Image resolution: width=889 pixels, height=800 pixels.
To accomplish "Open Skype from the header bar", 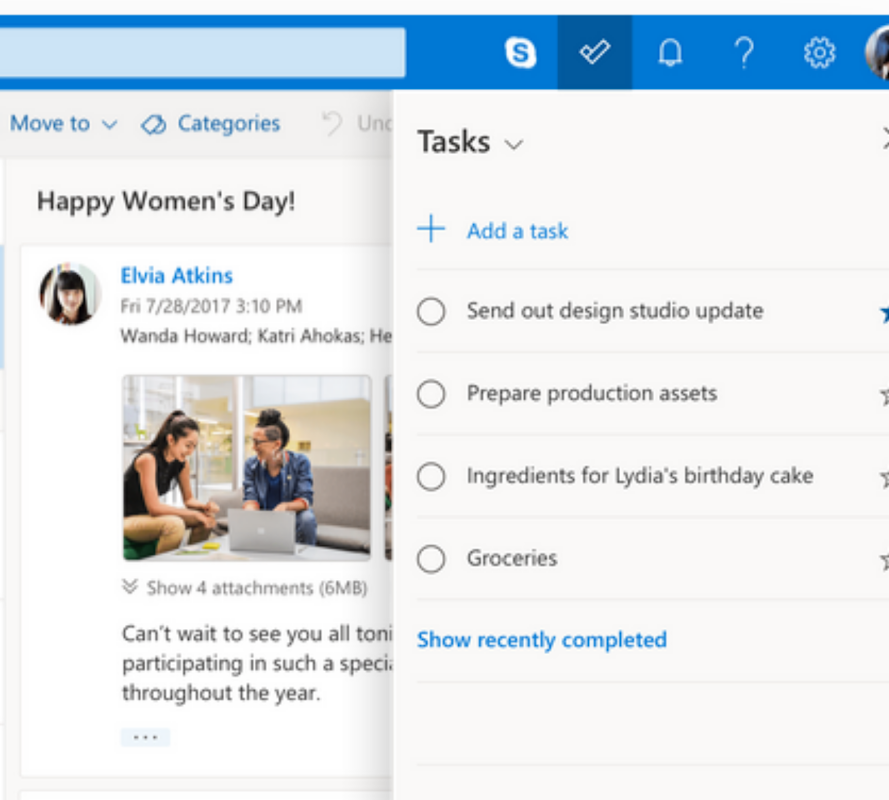I will click(520, 52).
